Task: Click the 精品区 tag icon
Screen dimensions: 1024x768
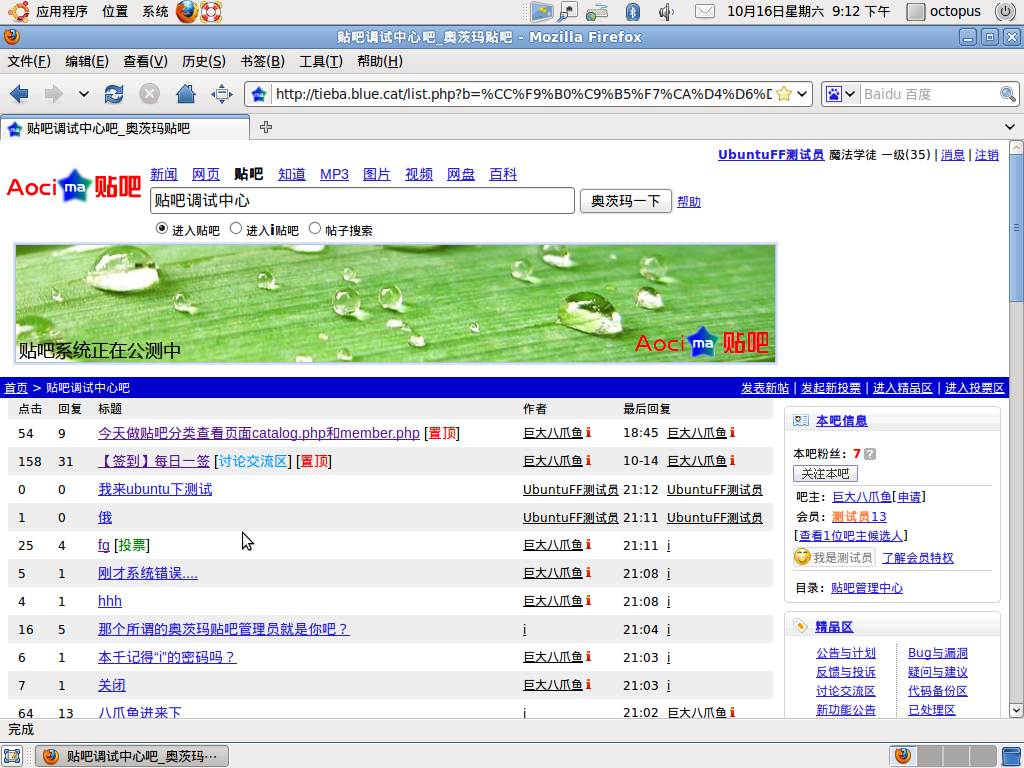Action: (801, 626)
